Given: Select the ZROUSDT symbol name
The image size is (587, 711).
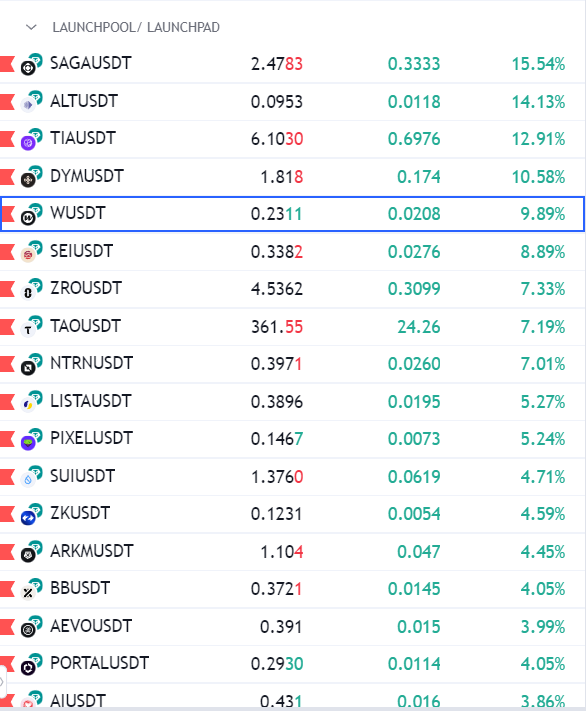Looking at the screenshot, I should tap(86, 288).
